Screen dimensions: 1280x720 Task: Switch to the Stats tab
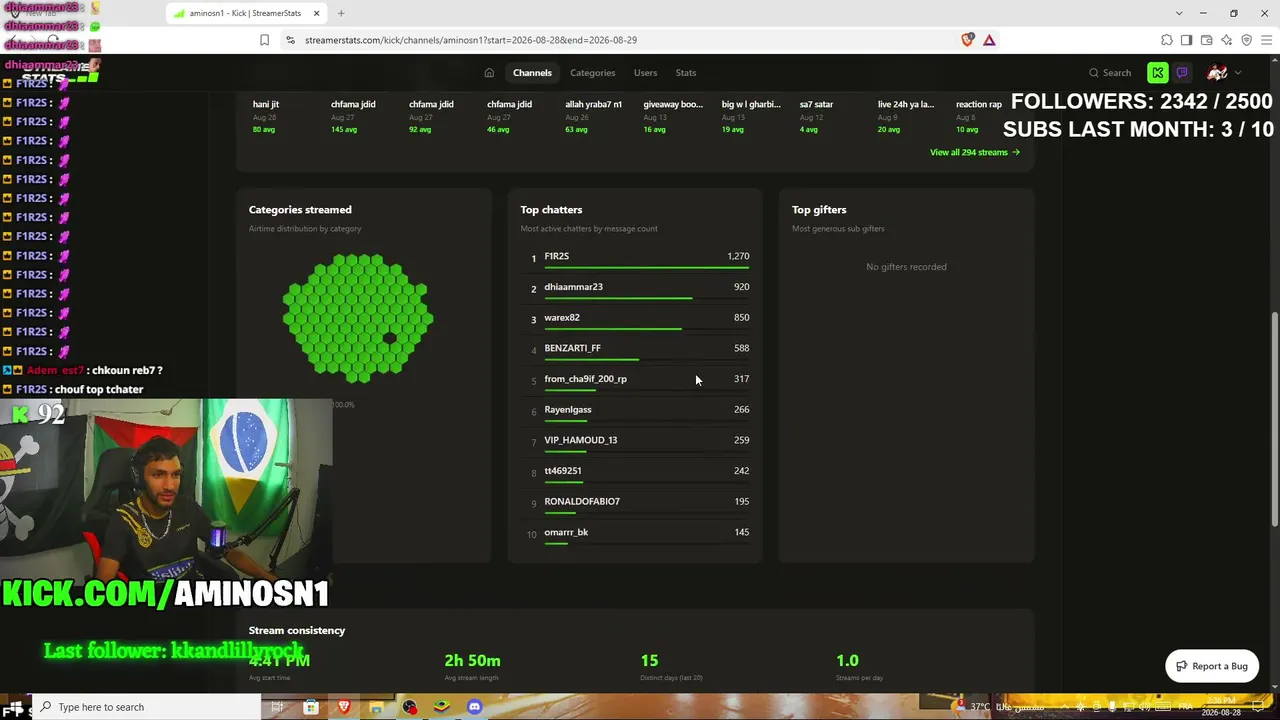pyautogui.click(x=686, y=73)
